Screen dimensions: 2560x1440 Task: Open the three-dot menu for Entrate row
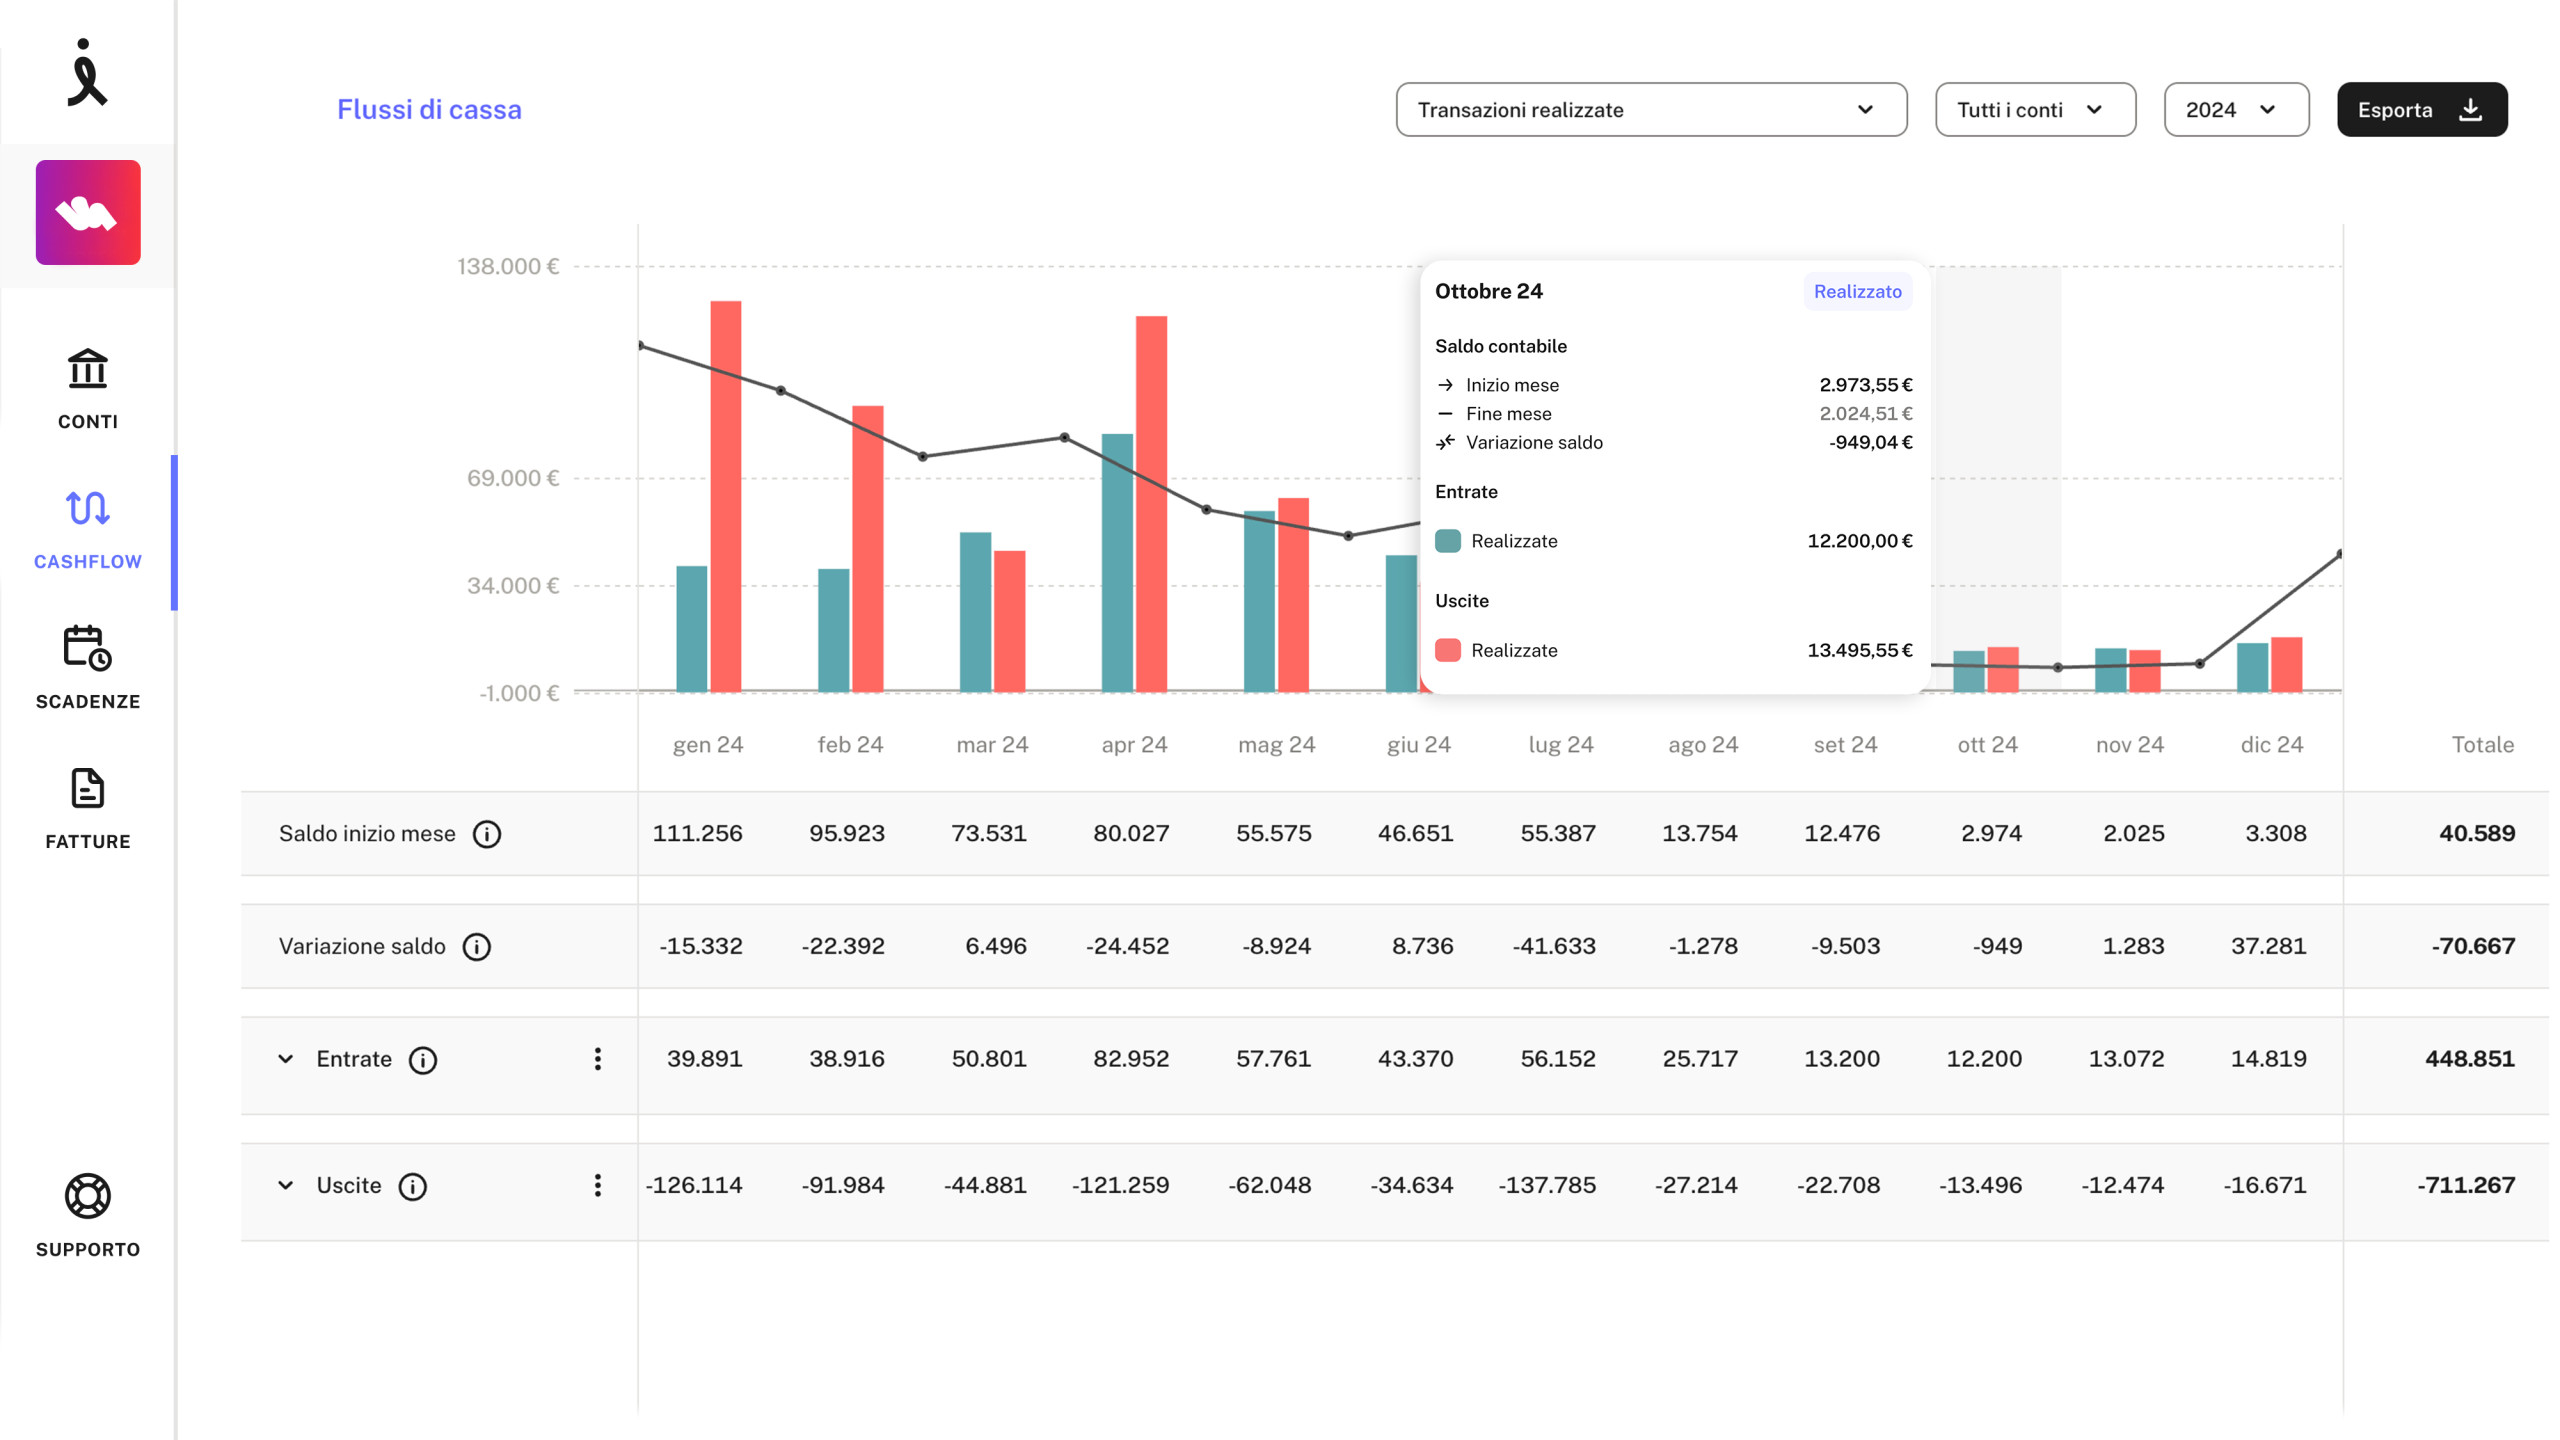[x=598, y=1059]
